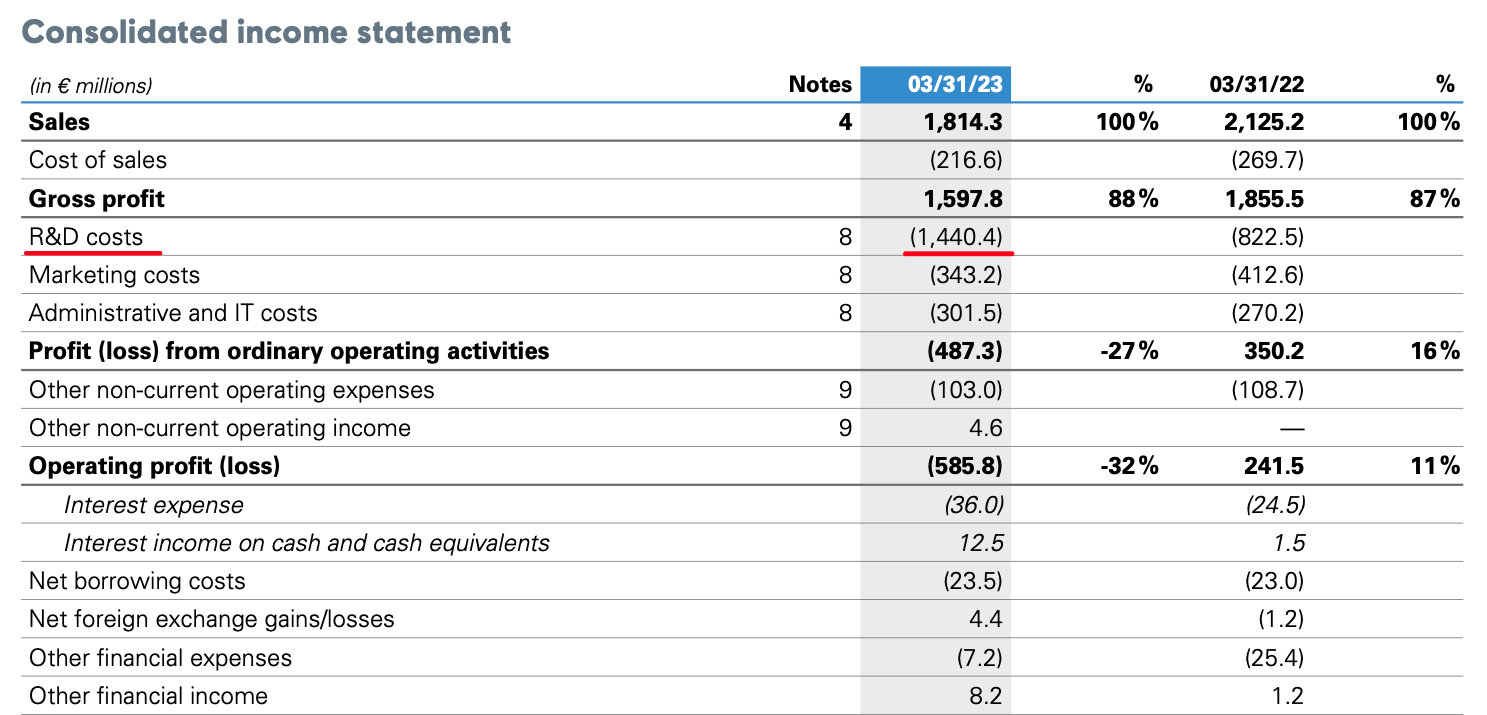Select the 'Net foreign exchange gains/losses' label
This screenshot has width=1487, height=715.
pyautogui.click(x=211, y=619)
